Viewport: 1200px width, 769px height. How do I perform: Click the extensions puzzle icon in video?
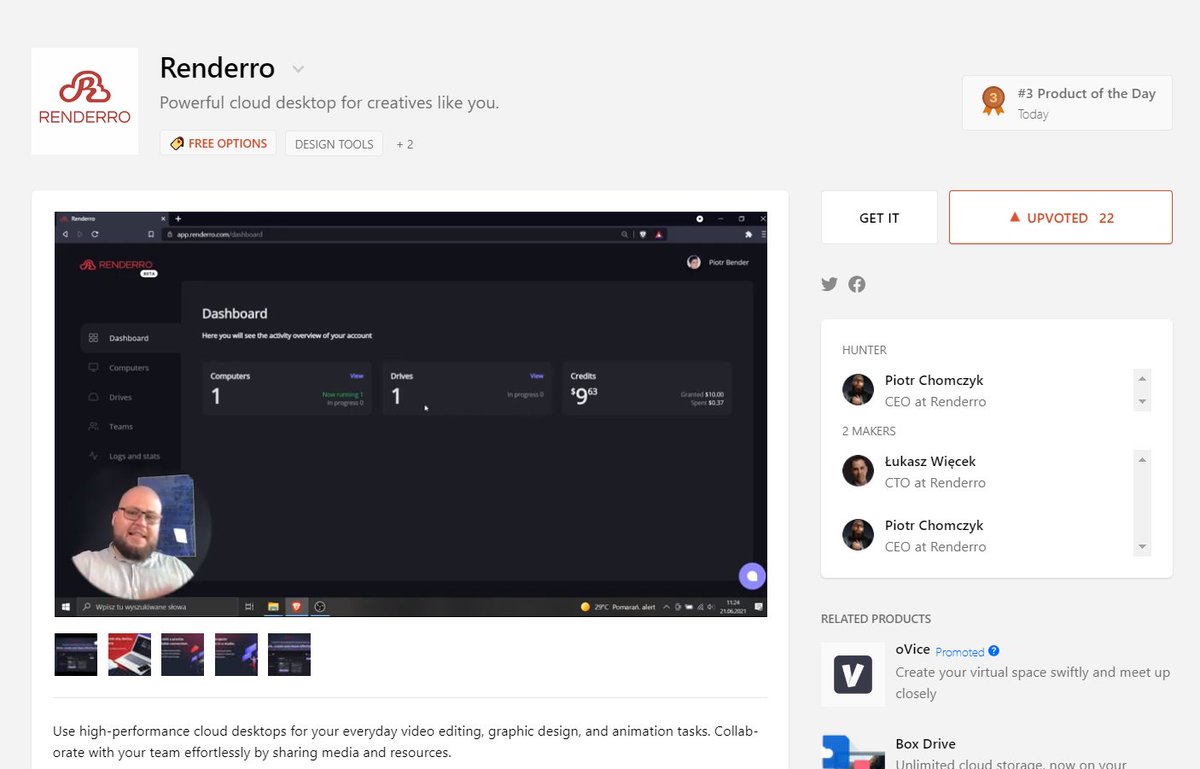749,234
